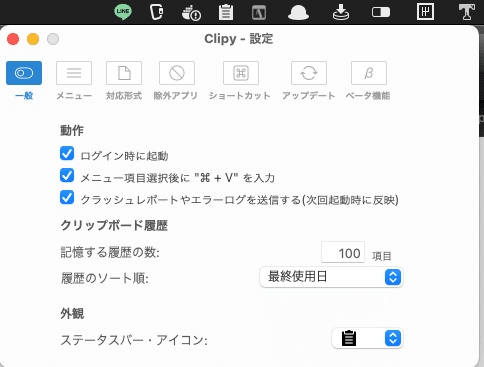Screen dimensions: 484x367
Task: Disable crash report sending checkbox
Action: click(67, 197)
